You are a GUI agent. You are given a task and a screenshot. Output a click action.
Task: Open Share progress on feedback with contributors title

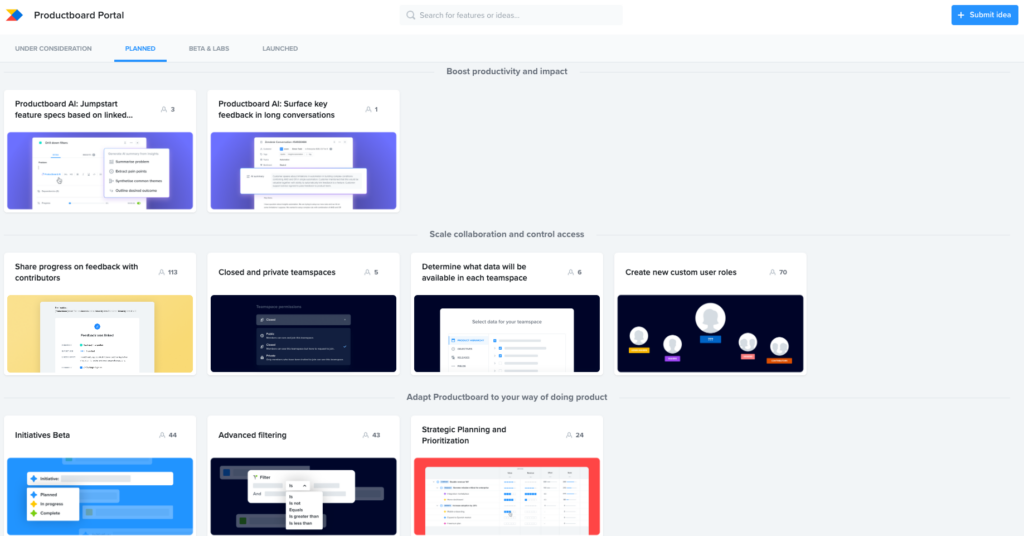[76, 272]
